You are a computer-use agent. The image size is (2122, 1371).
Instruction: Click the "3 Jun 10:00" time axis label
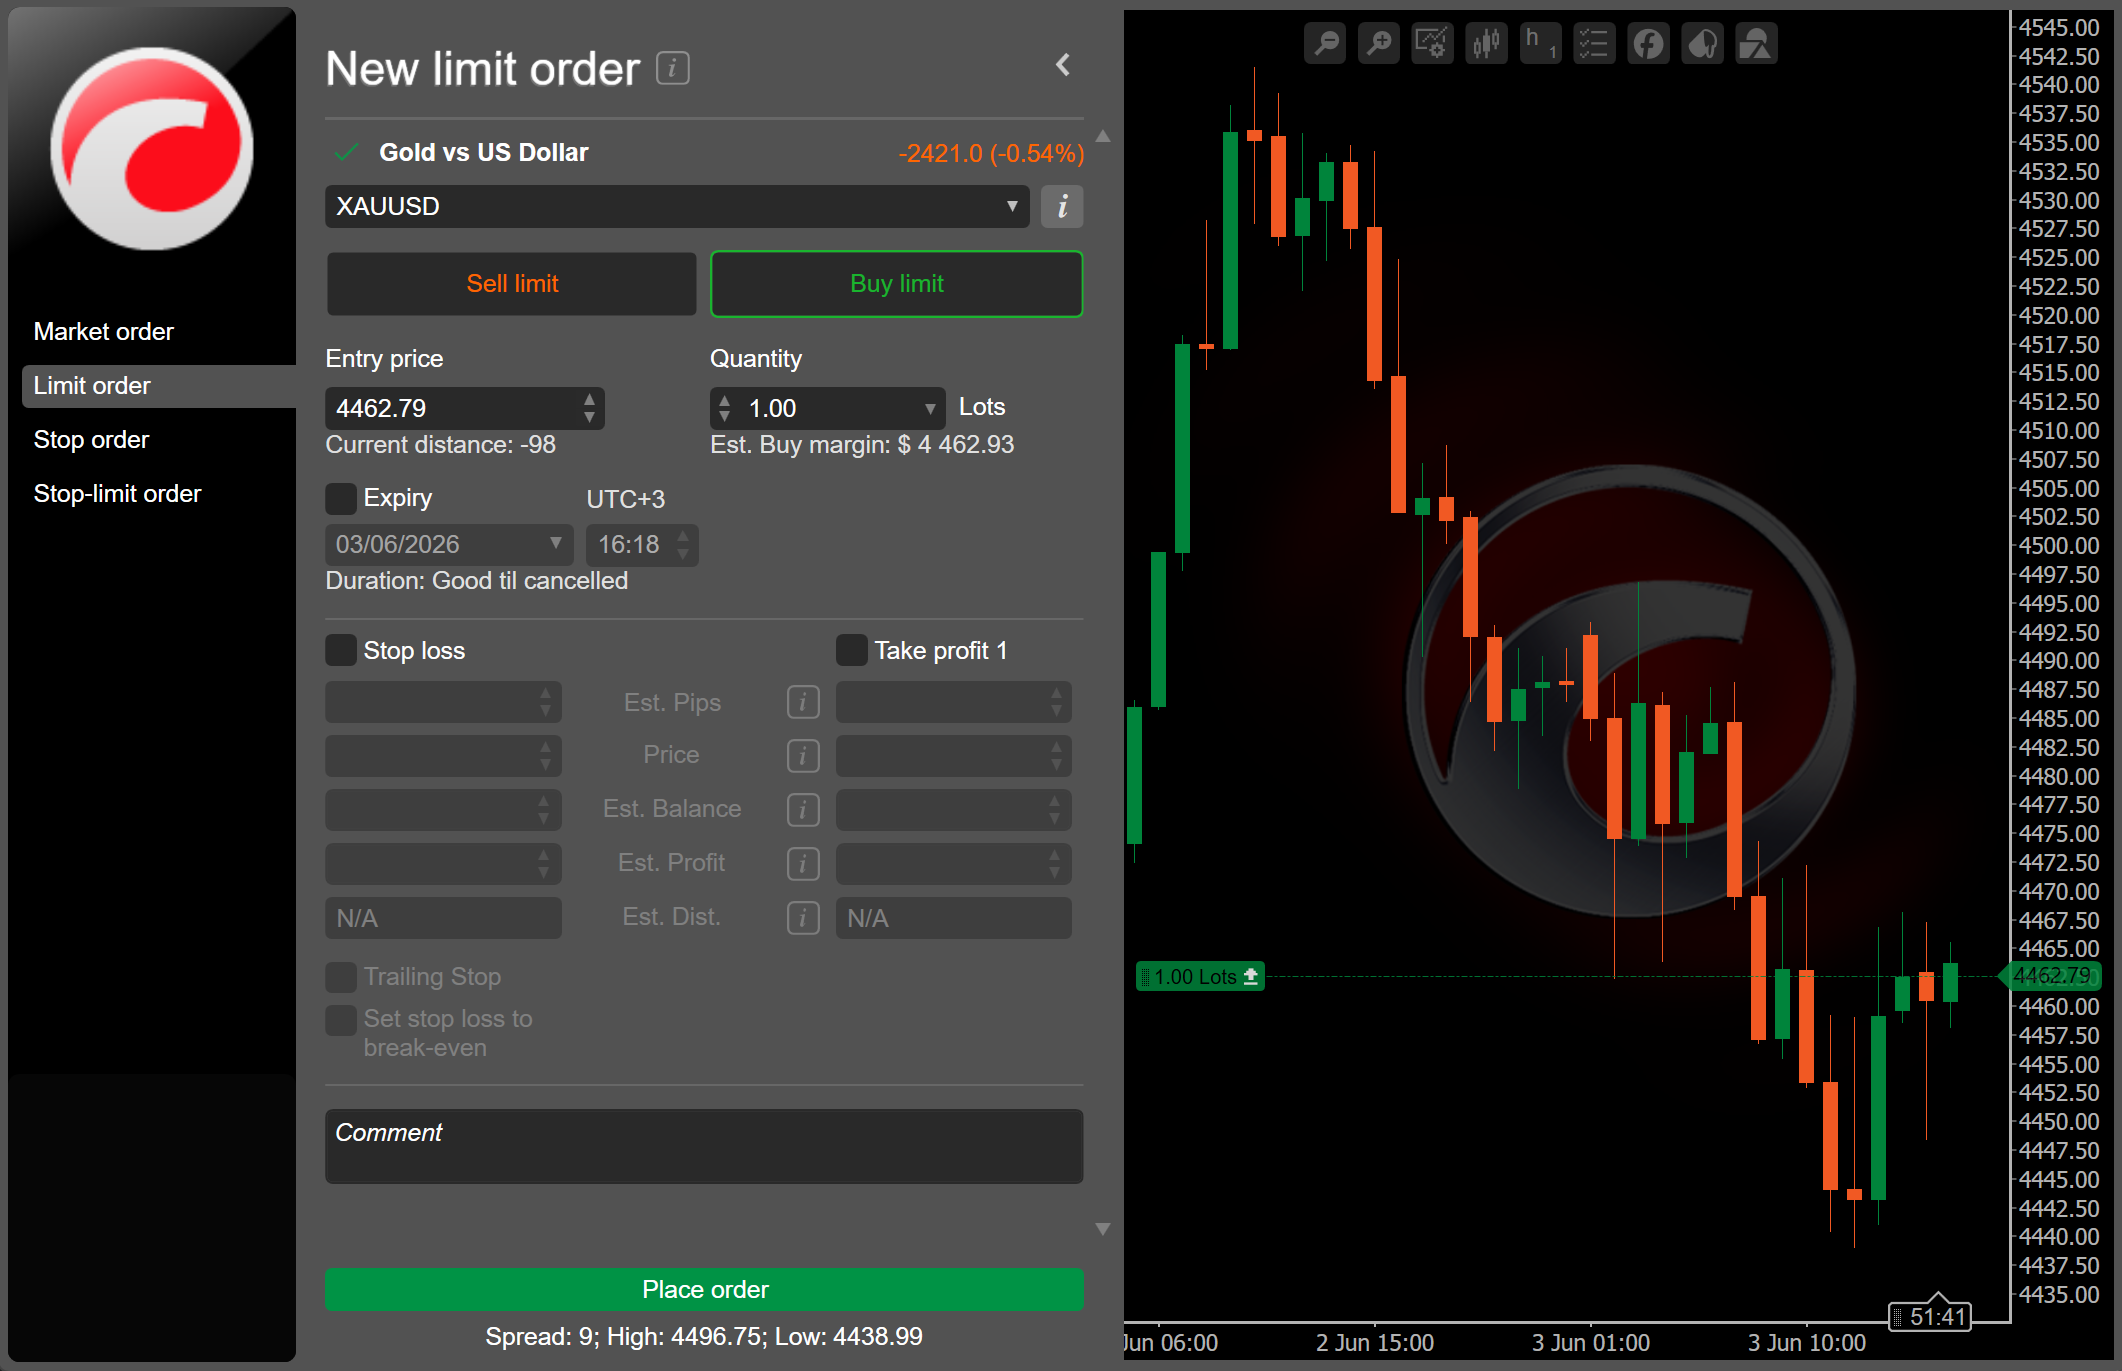click(x=1807, y=1343)
